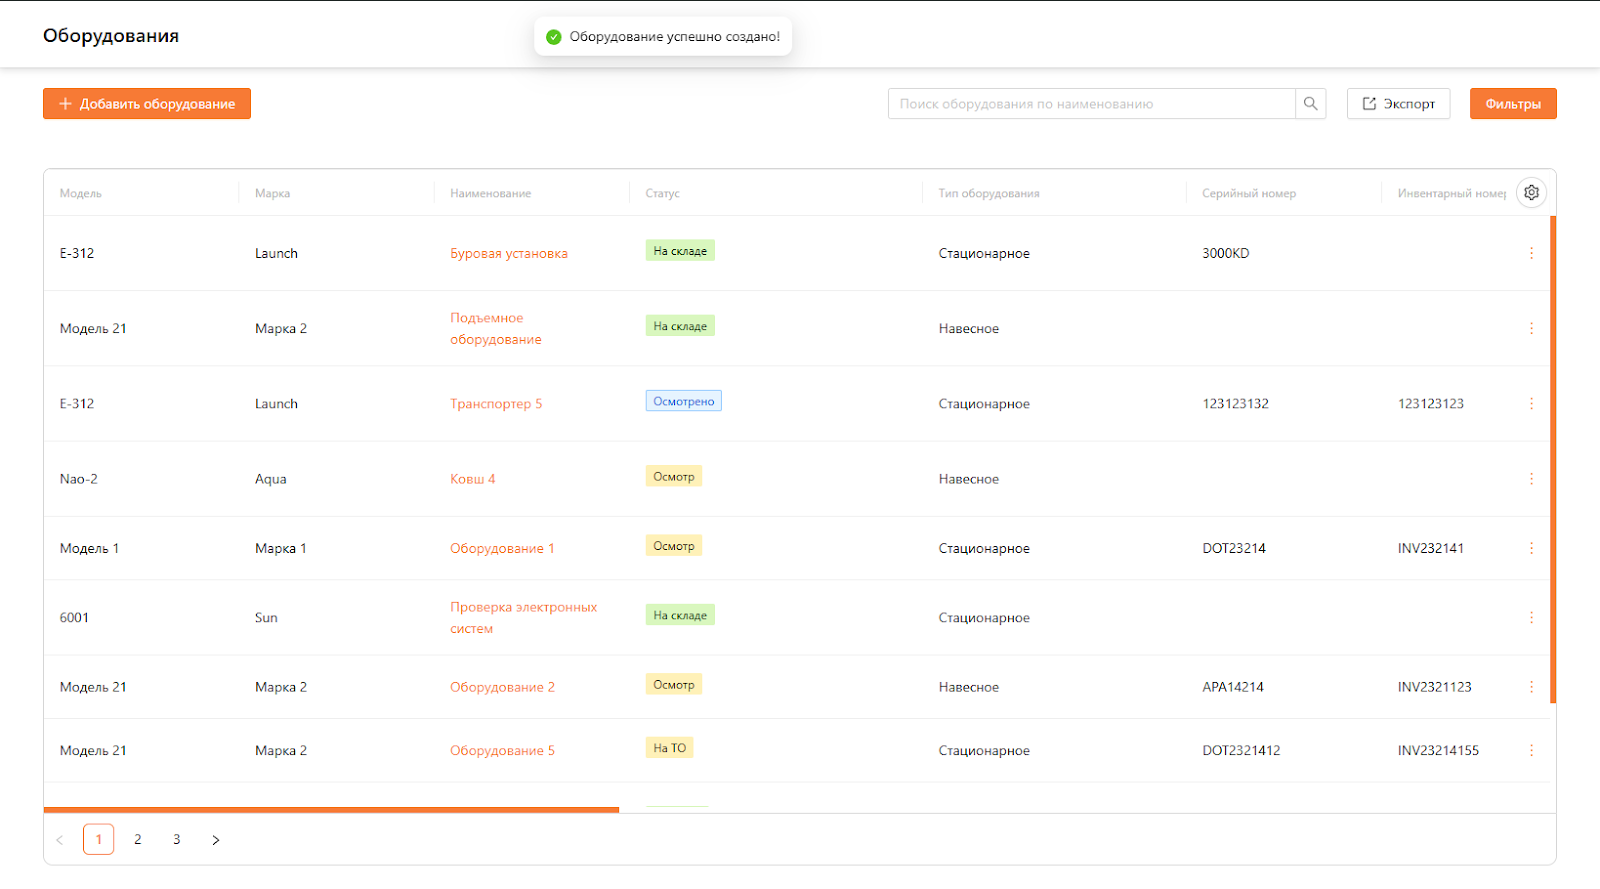Open row actions for Оборудование 2
This screenshot has height=889, width=1600.
click(x=1531, y=687)
